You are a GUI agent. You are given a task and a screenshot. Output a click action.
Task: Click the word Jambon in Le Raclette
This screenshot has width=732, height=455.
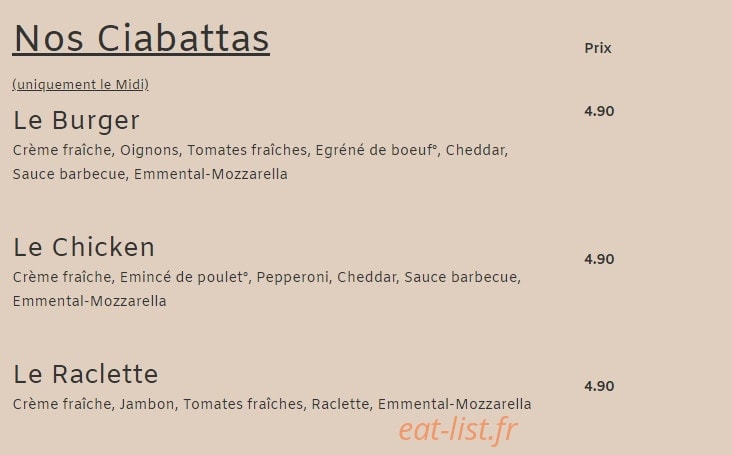[147, 404]
